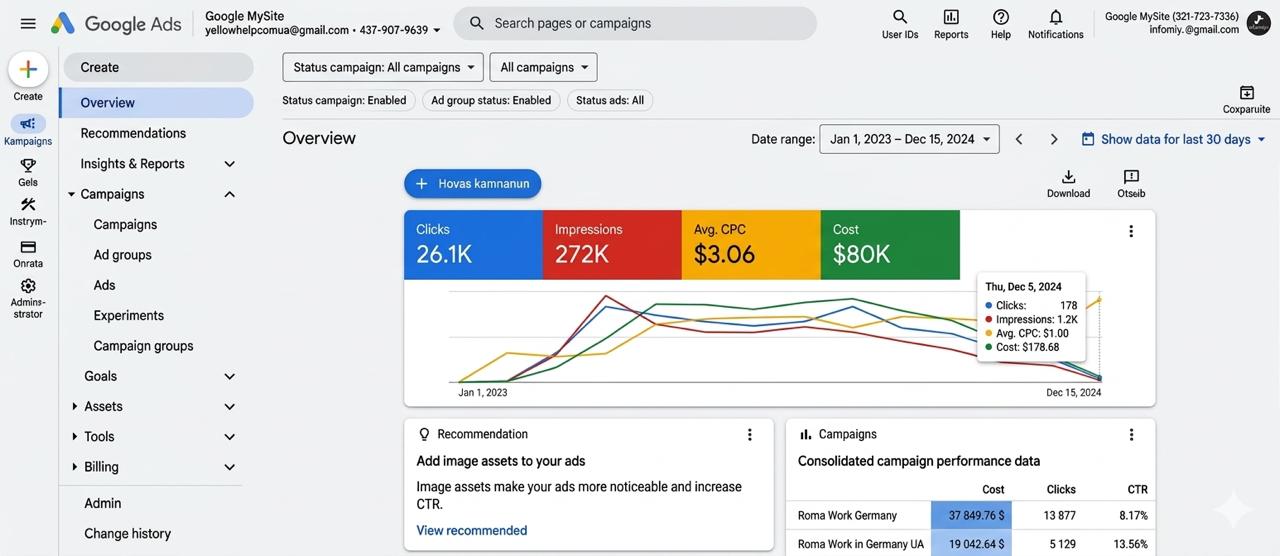Screen dimensions: 1280x556
Task: Click the round plus Create icon
Action: coord(28,69)
